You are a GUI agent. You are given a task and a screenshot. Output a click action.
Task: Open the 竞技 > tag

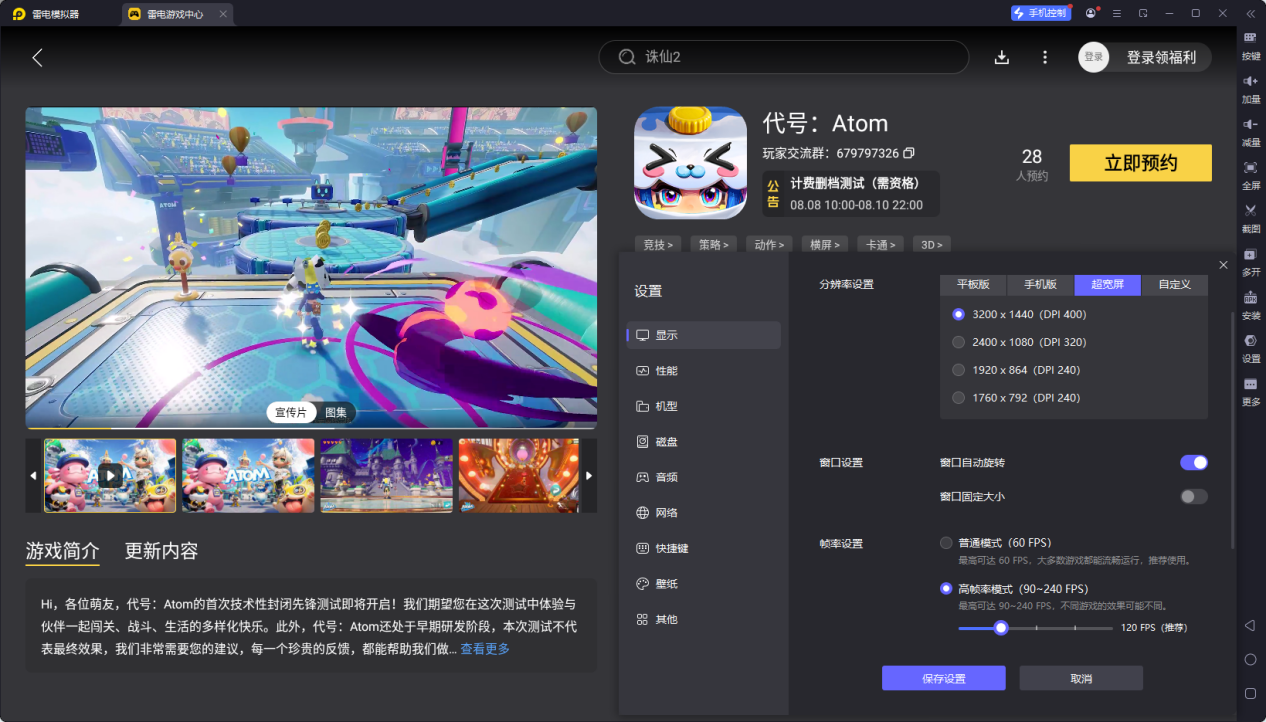657,244
